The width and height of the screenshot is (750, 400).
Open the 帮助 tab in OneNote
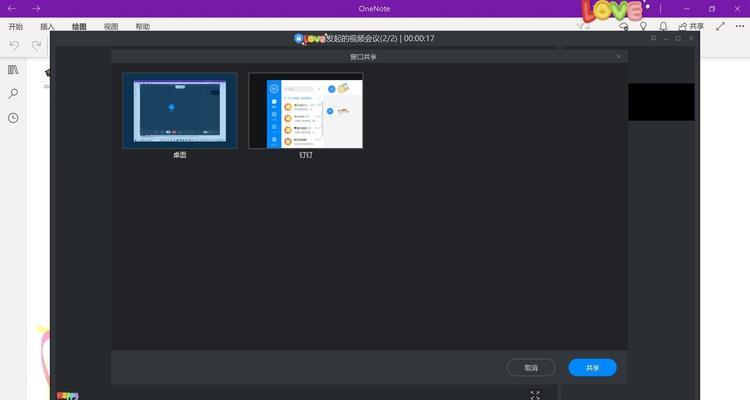[143, 26]
